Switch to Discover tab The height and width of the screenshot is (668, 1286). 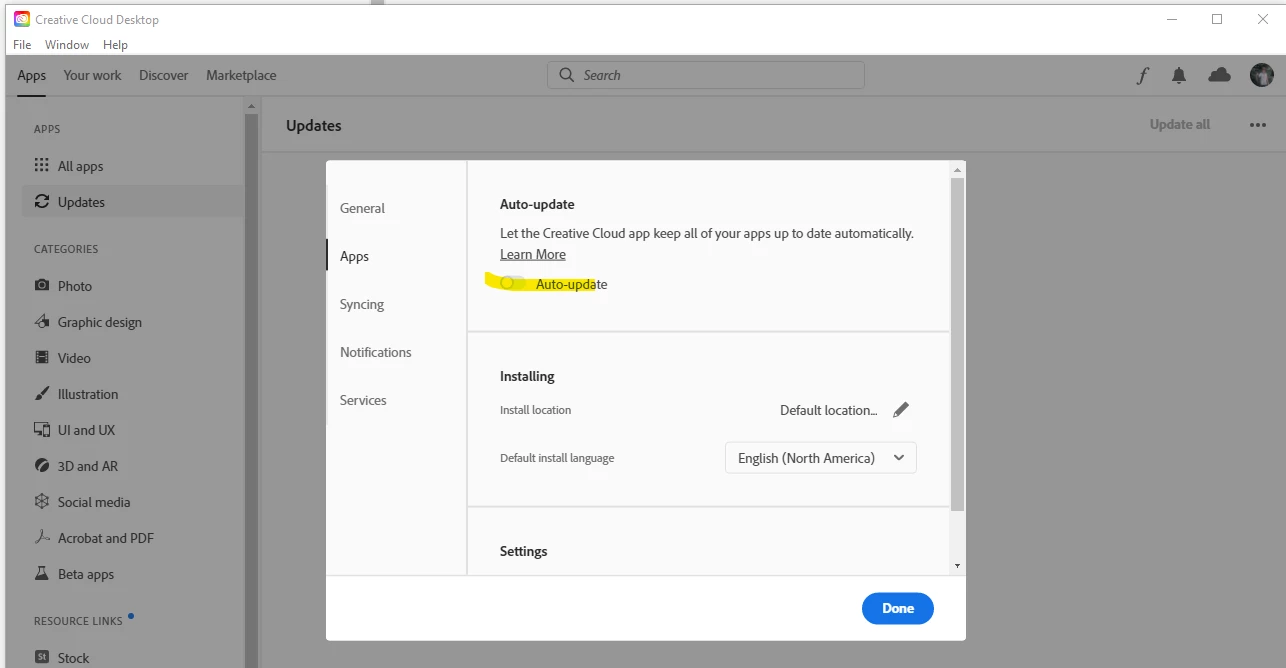[164, 75]
